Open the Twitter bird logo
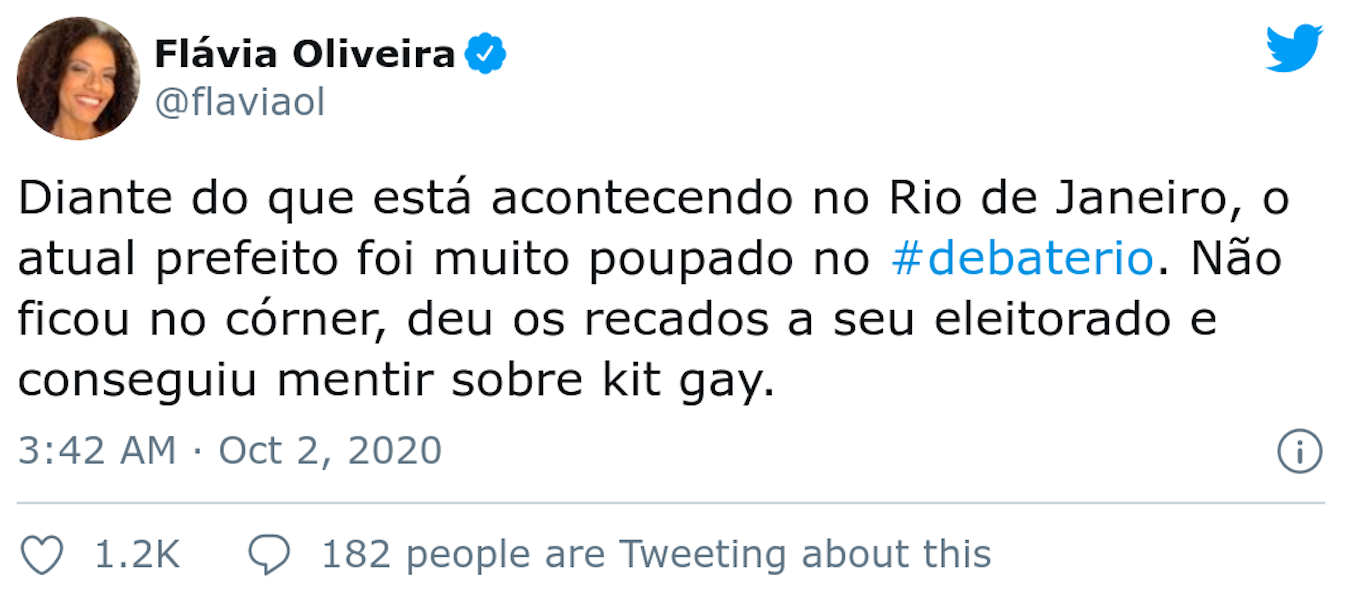 [1294, 48]
